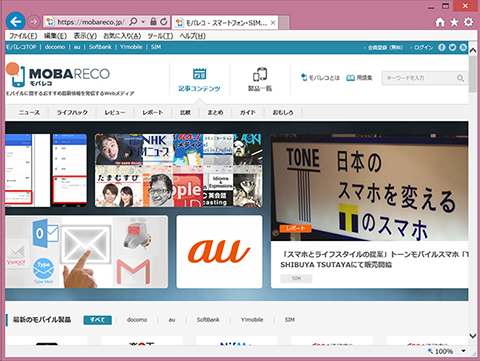Click the Facebook icon in top bar

coord(442,47)
